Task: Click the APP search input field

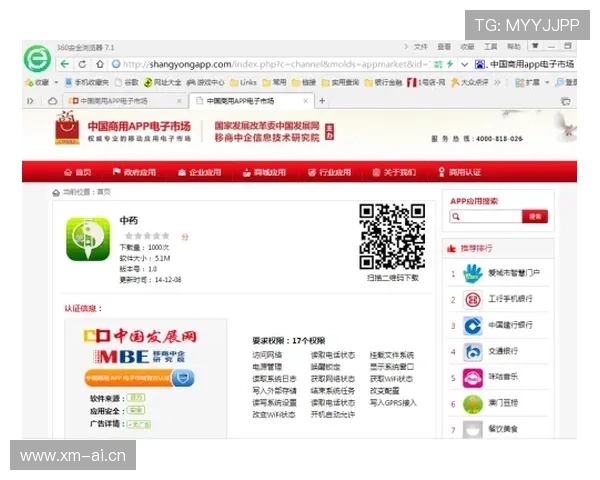Action: click(x=486, y=217)
